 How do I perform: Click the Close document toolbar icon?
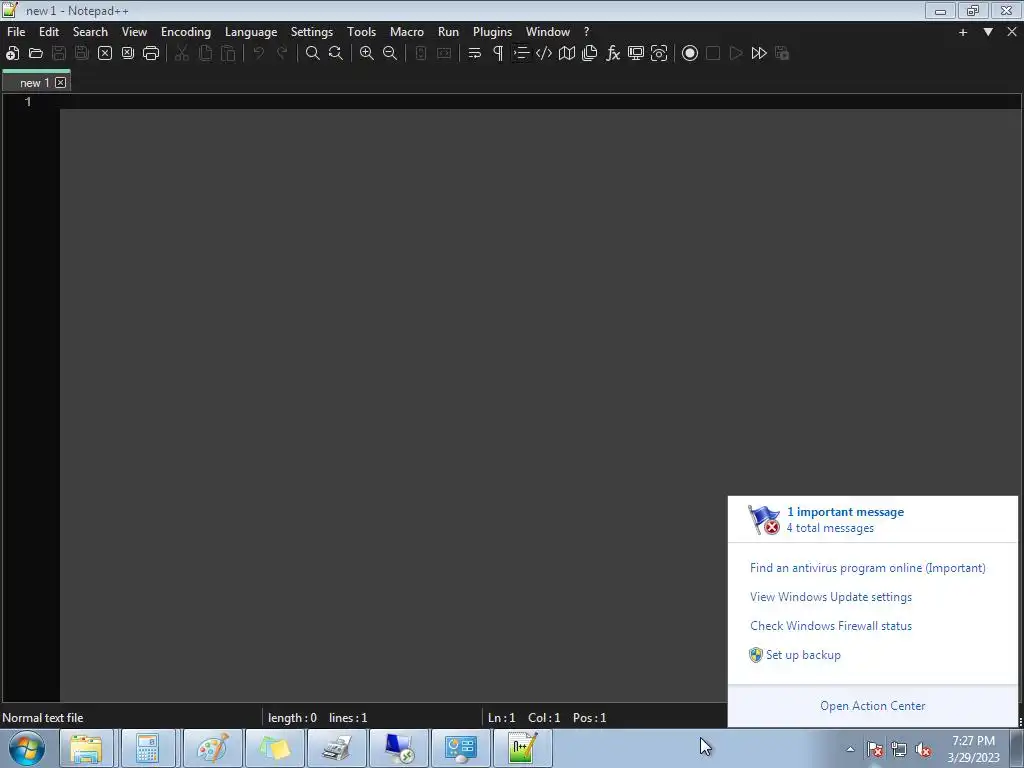(105, 54)
